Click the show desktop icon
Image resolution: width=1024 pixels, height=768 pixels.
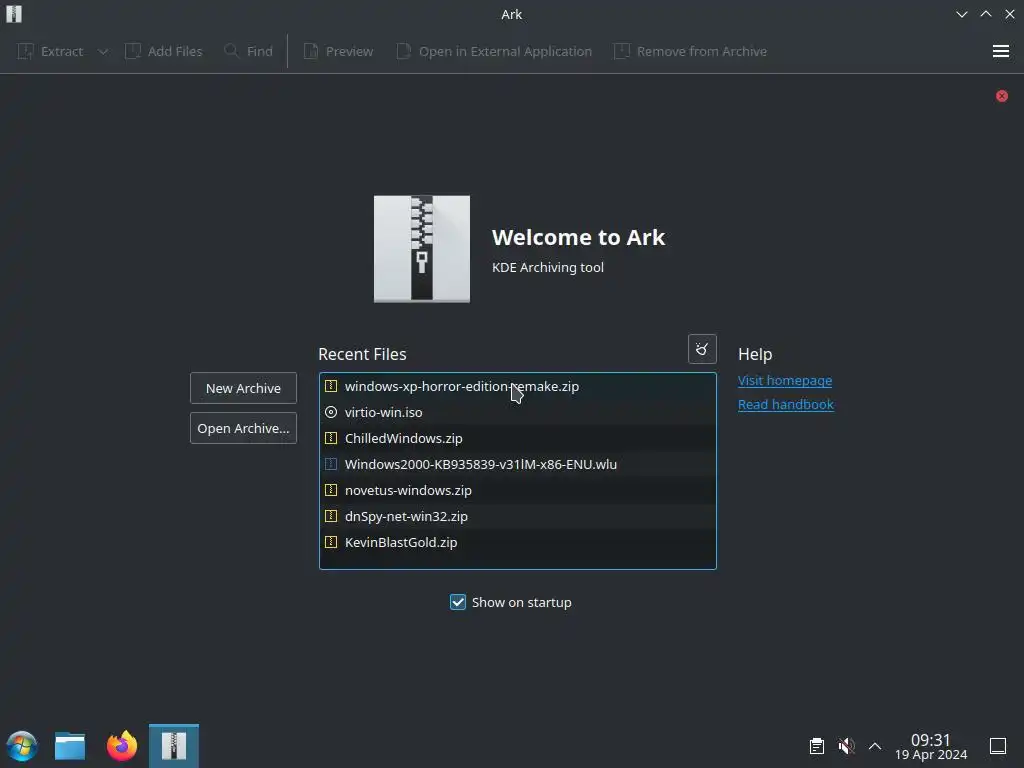click(998, 746)
